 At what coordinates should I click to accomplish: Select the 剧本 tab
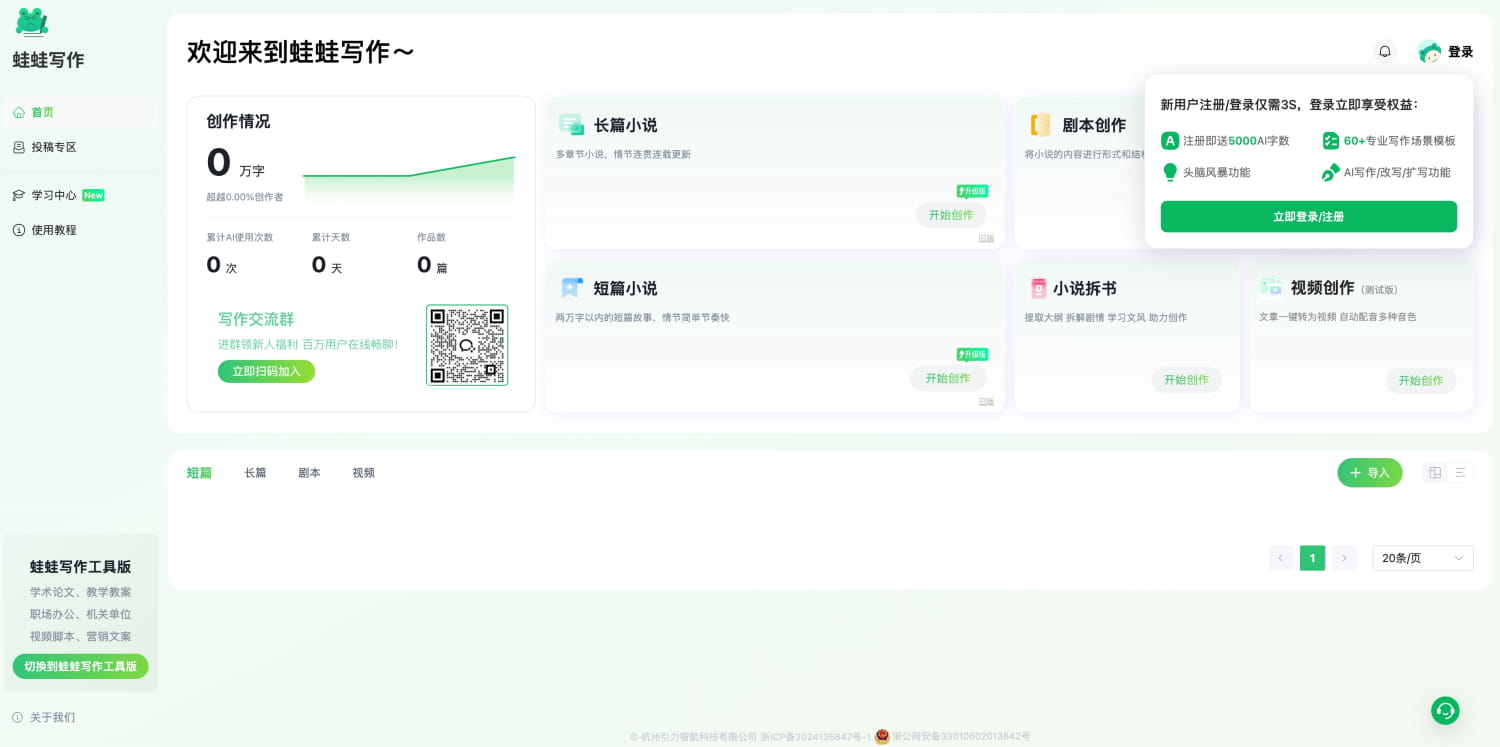pyautogui.click(x=309, y=473)
